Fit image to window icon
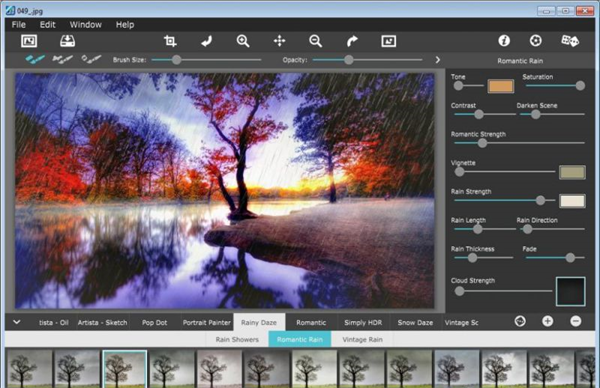Viewport: 600px width, 388px height. pos(388,41)
